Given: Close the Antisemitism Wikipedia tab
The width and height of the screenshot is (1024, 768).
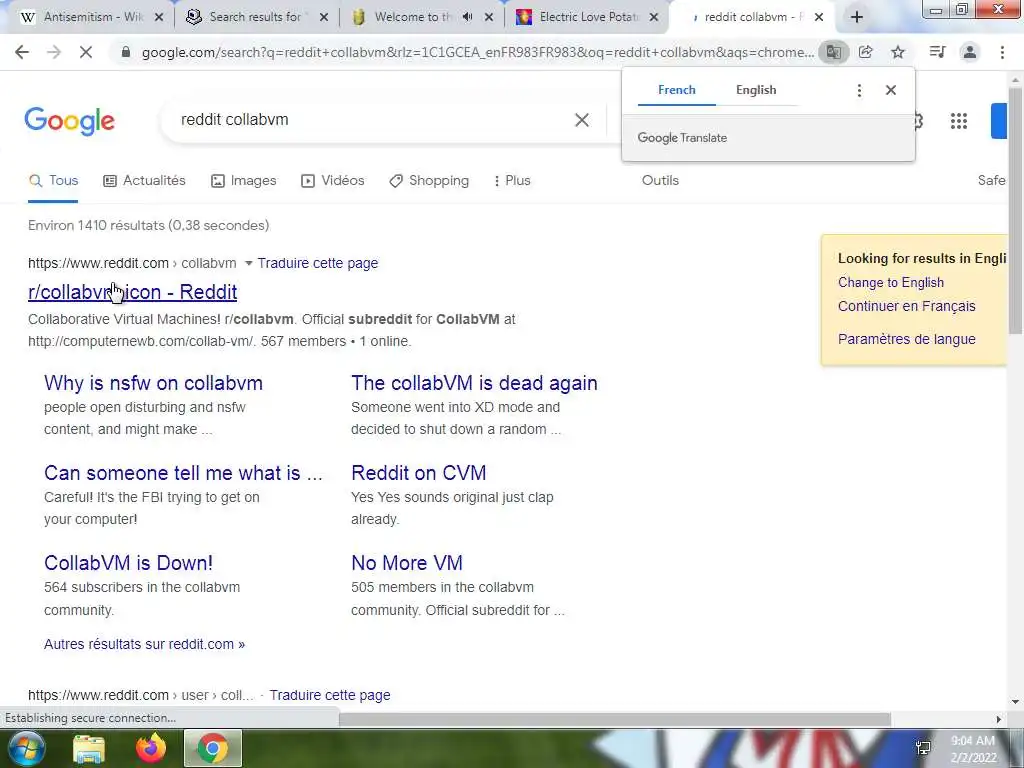Looking at the screenshot, I should 159,18.
